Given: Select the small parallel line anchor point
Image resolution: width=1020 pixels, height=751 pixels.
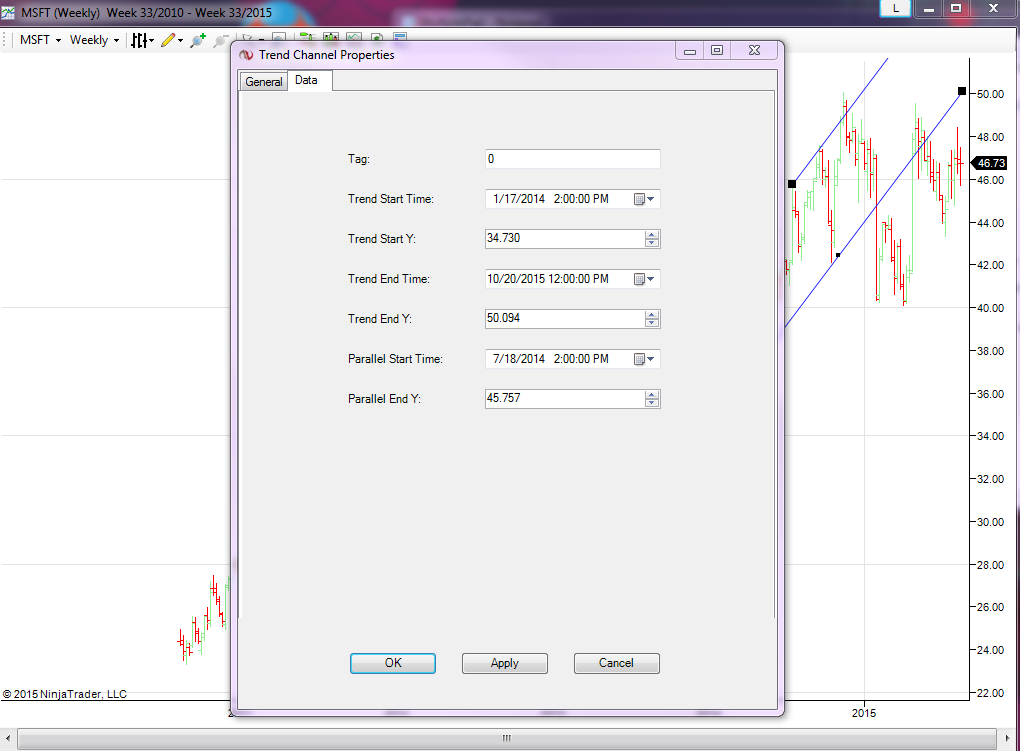Looking at the screenshot, I should (x=838, y=255).
